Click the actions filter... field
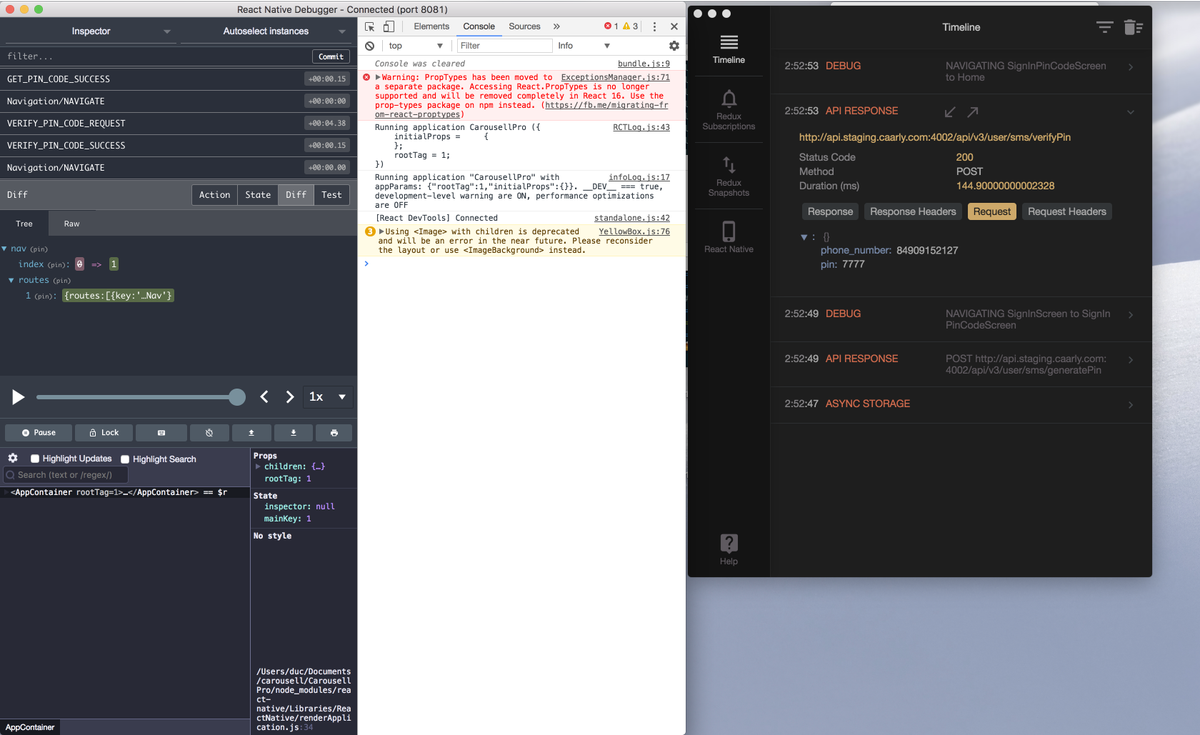Viewport: 1200px width, 735px height. pyautogui.click(x=155, y=57)
